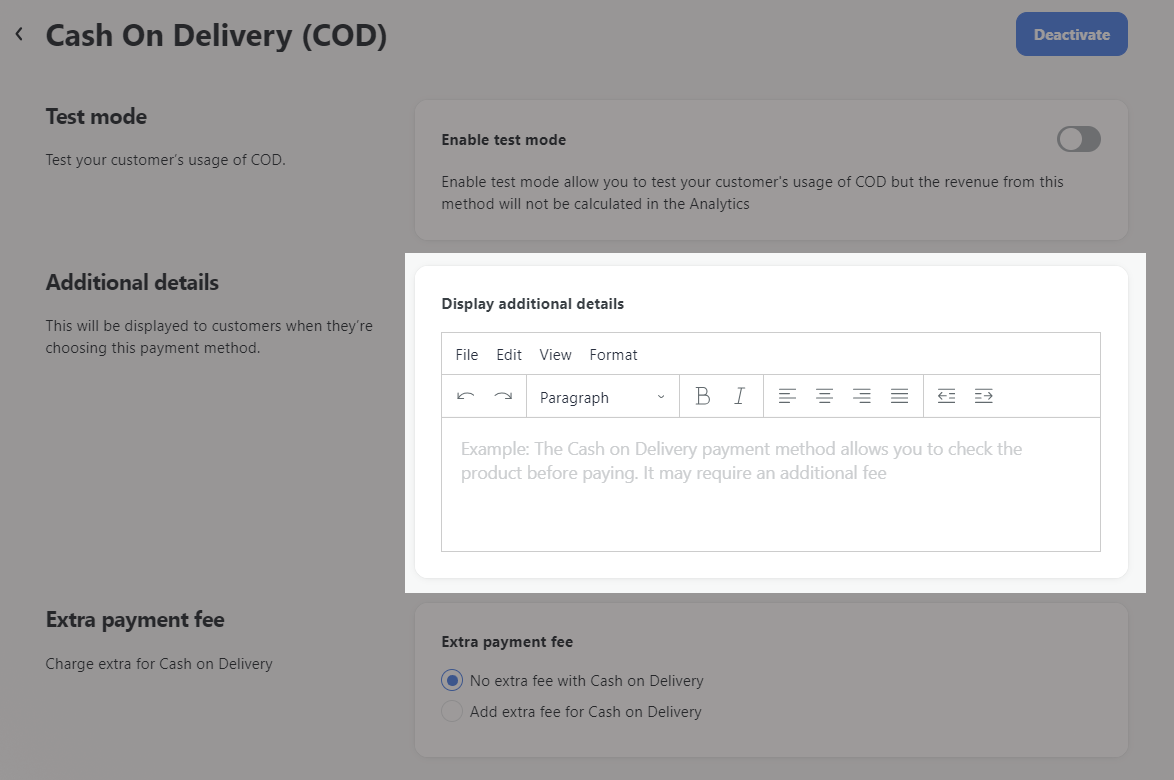Viewport: 1174px width, 780px height.
Task: Align text to the right
Action: pyautogui.click(x=862, y=397)
